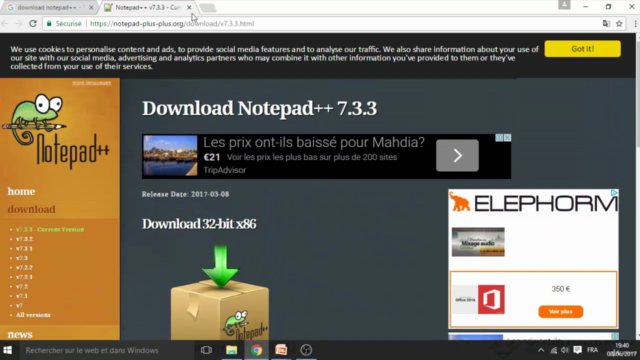640x360 pixels.
Task: Click the TripAdvisor ad arrow button
Action: click(x=457, y=156)
